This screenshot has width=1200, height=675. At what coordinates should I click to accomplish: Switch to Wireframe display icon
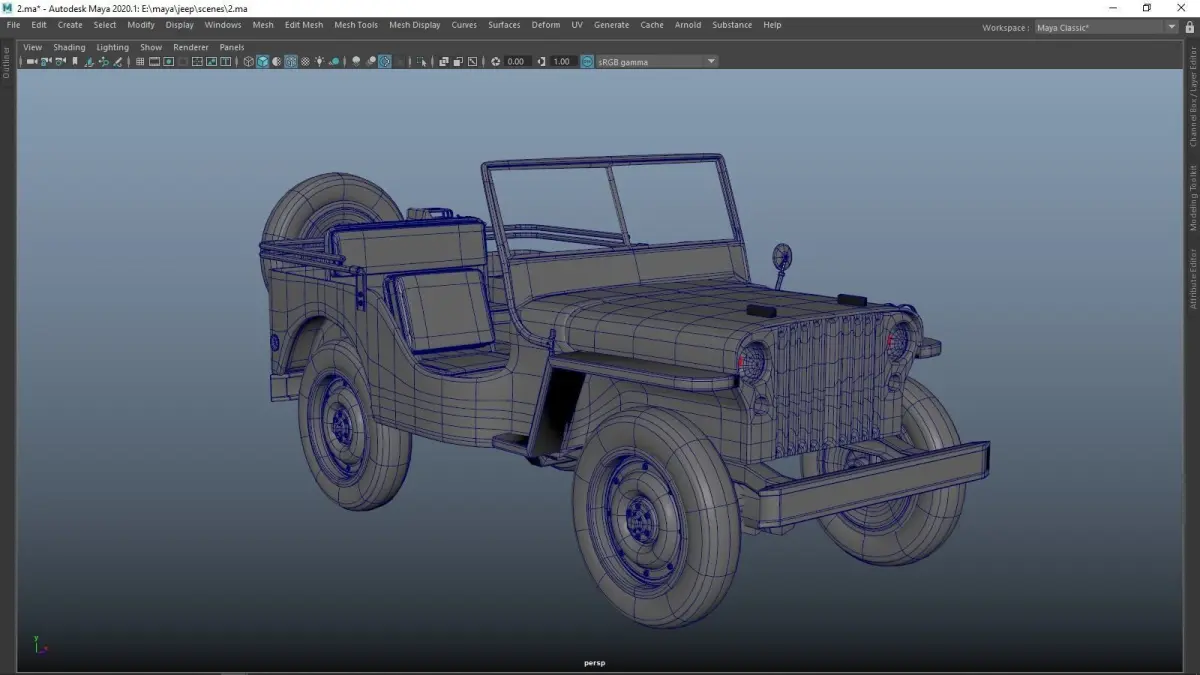tap(248, 61)
